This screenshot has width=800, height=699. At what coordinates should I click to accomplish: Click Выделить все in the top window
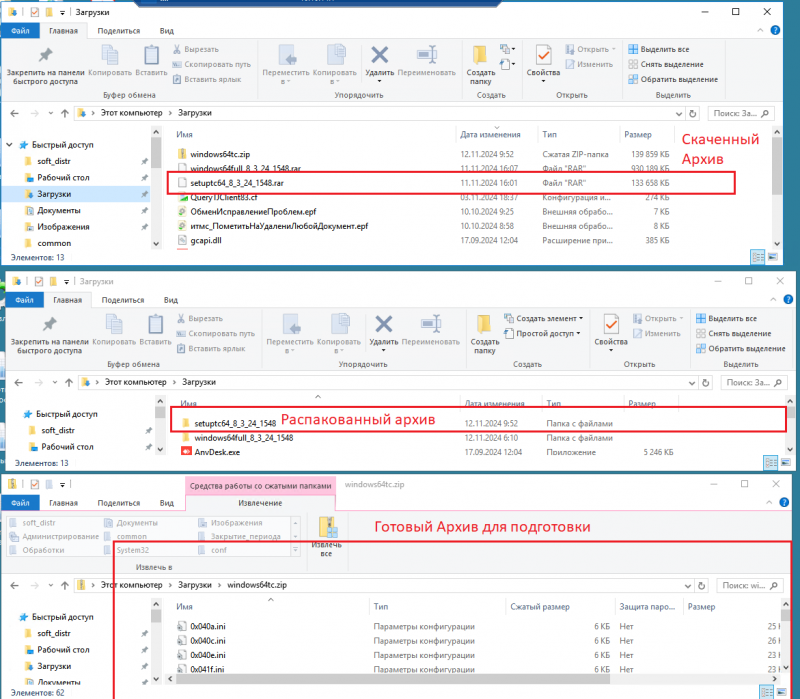658,49
